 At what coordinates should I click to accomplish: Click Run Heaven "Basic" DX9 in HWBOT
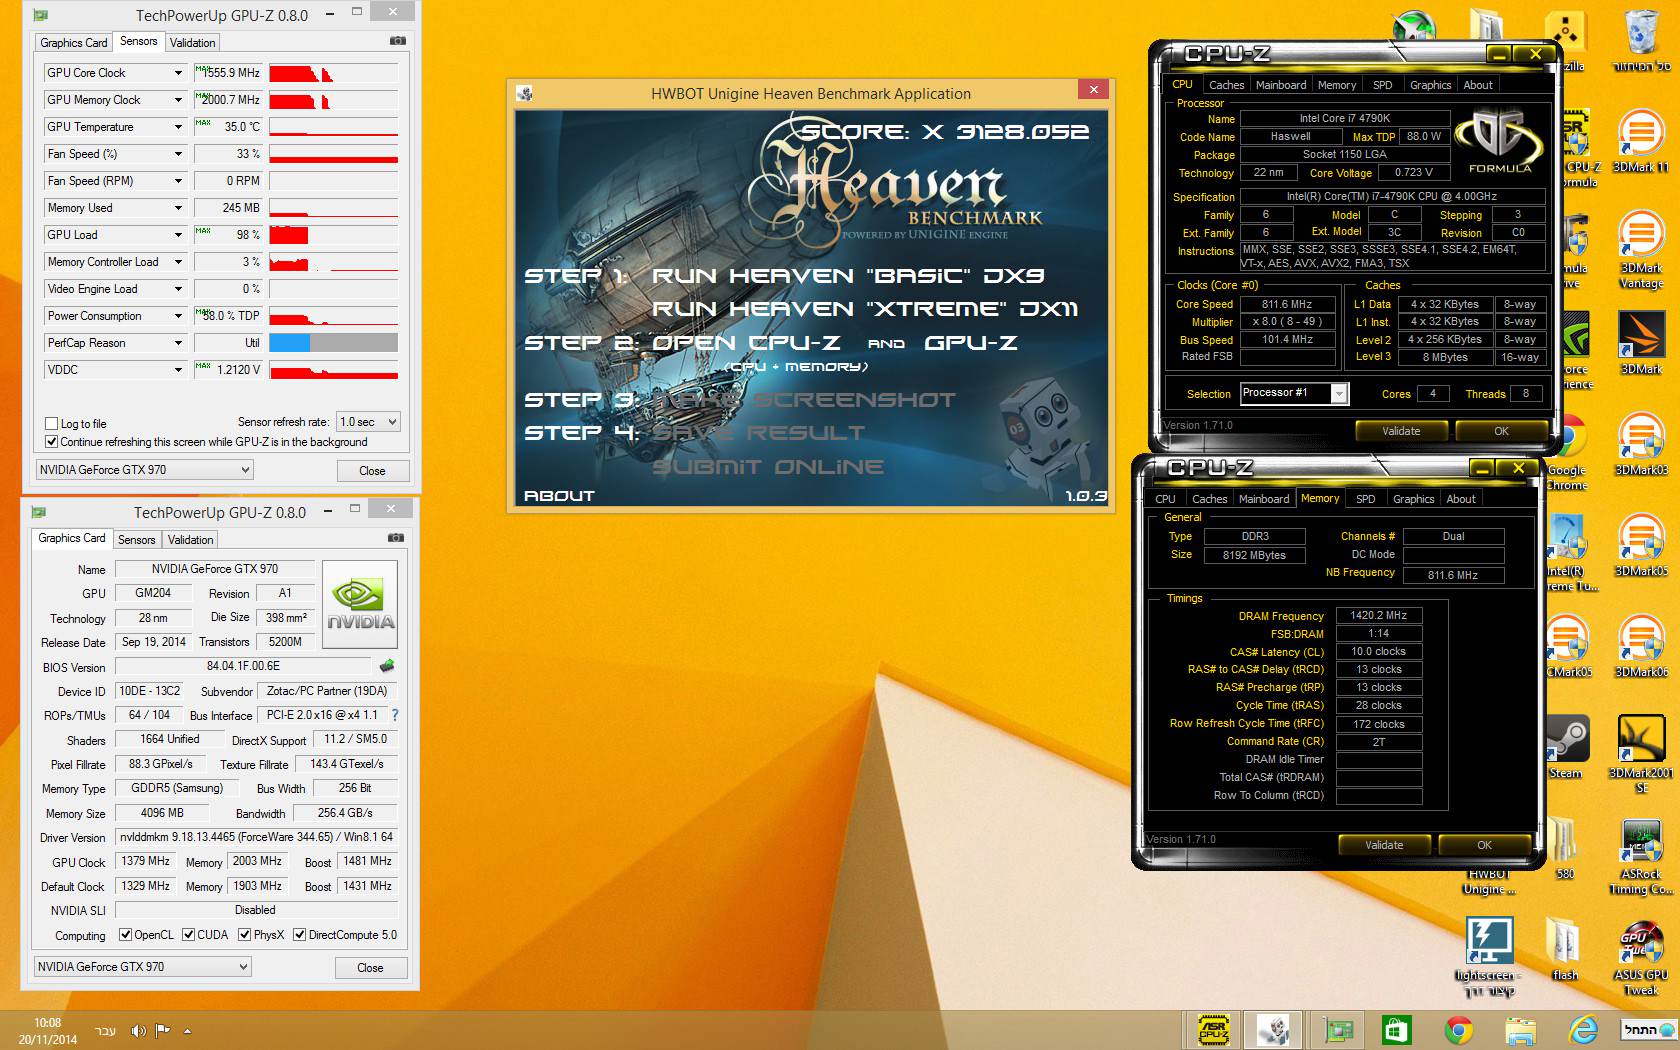coord(848,275)
